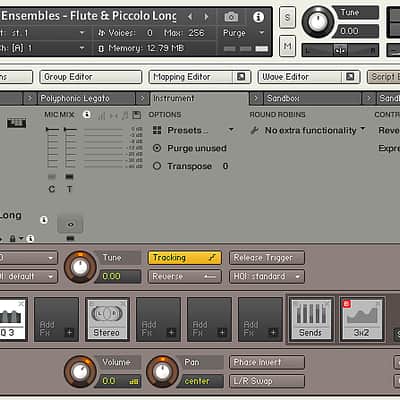Open the No extra functionality dropdown
This screenshot has width=400, height=400.
[x=363, y=129]
